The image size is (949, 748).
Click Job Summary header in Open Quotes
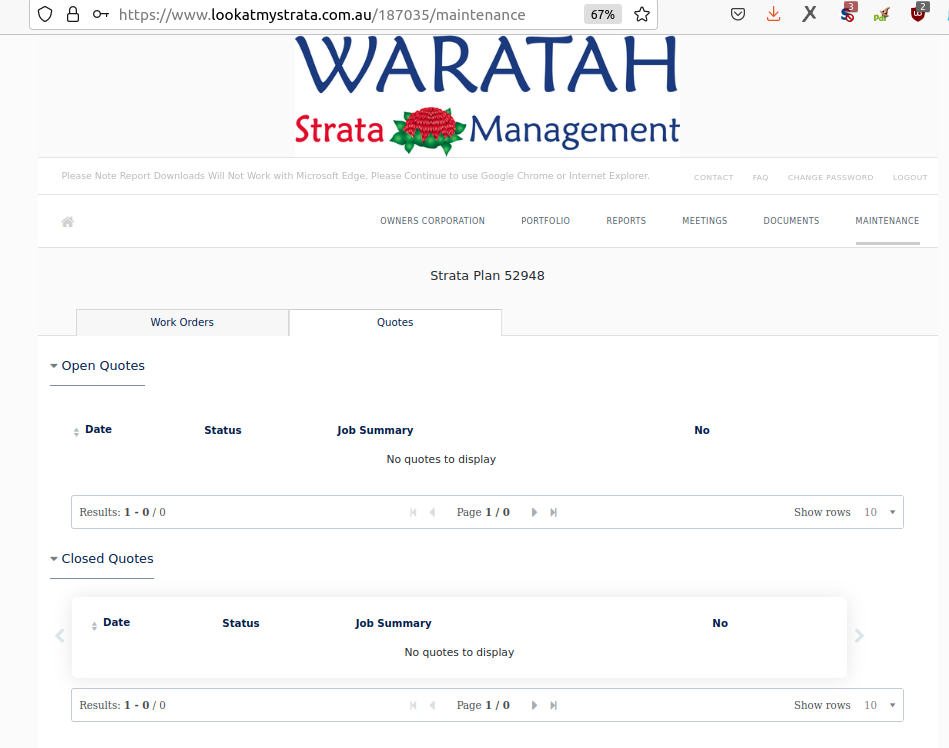pos(375,430)
